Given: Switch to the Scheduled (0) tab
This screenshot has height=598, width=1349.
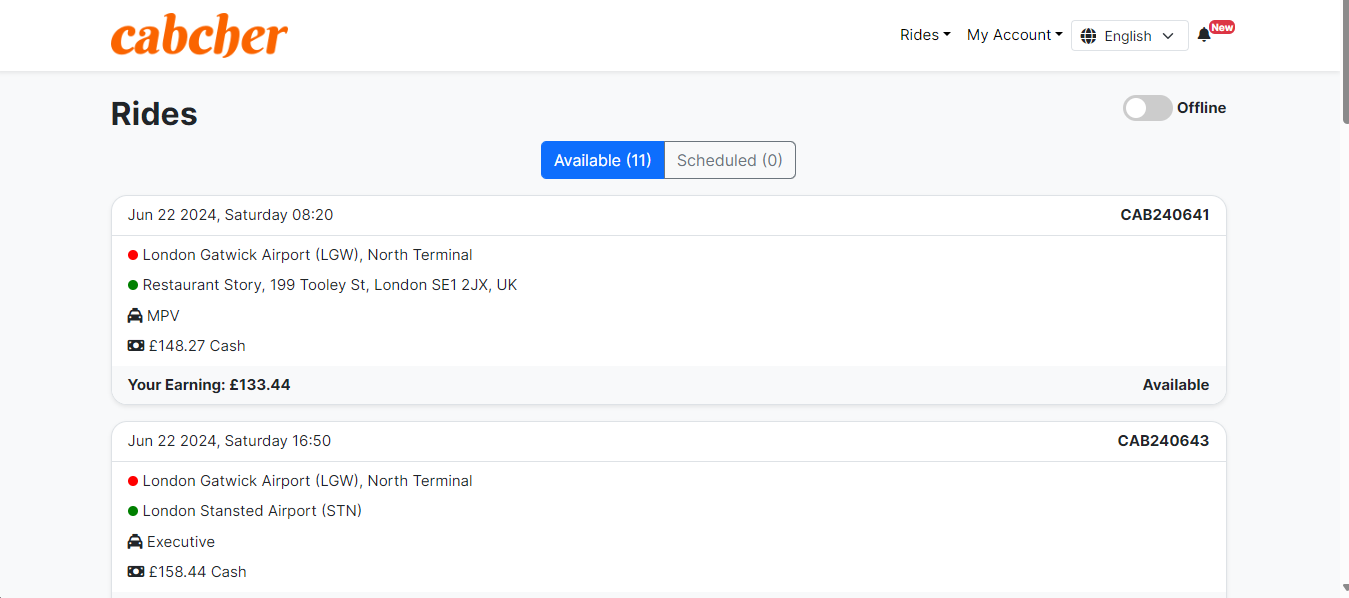Looking at the screenshot, I should click(730, 160).
